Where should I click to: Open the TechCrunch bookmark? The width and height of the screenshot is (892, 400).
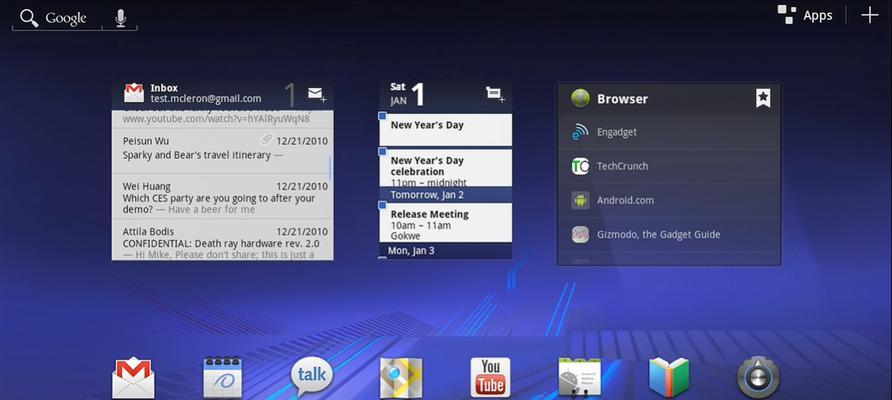pyautogui.click(x=669, y=166)
